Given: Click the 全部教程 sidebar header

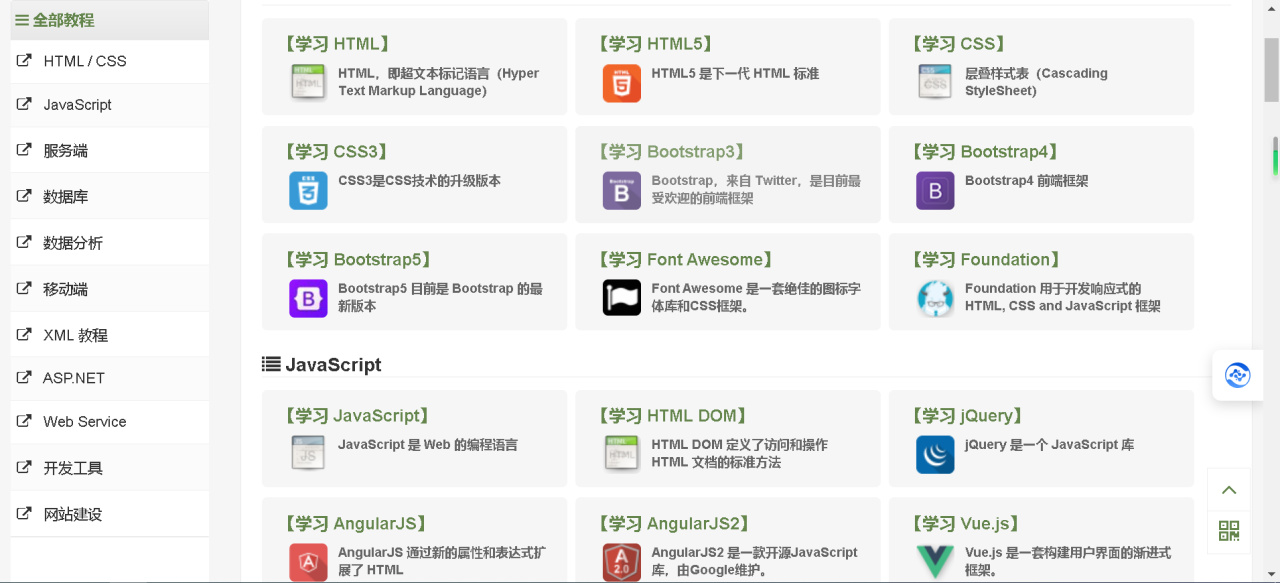Looking at the screenshot, I should [110, 20].
